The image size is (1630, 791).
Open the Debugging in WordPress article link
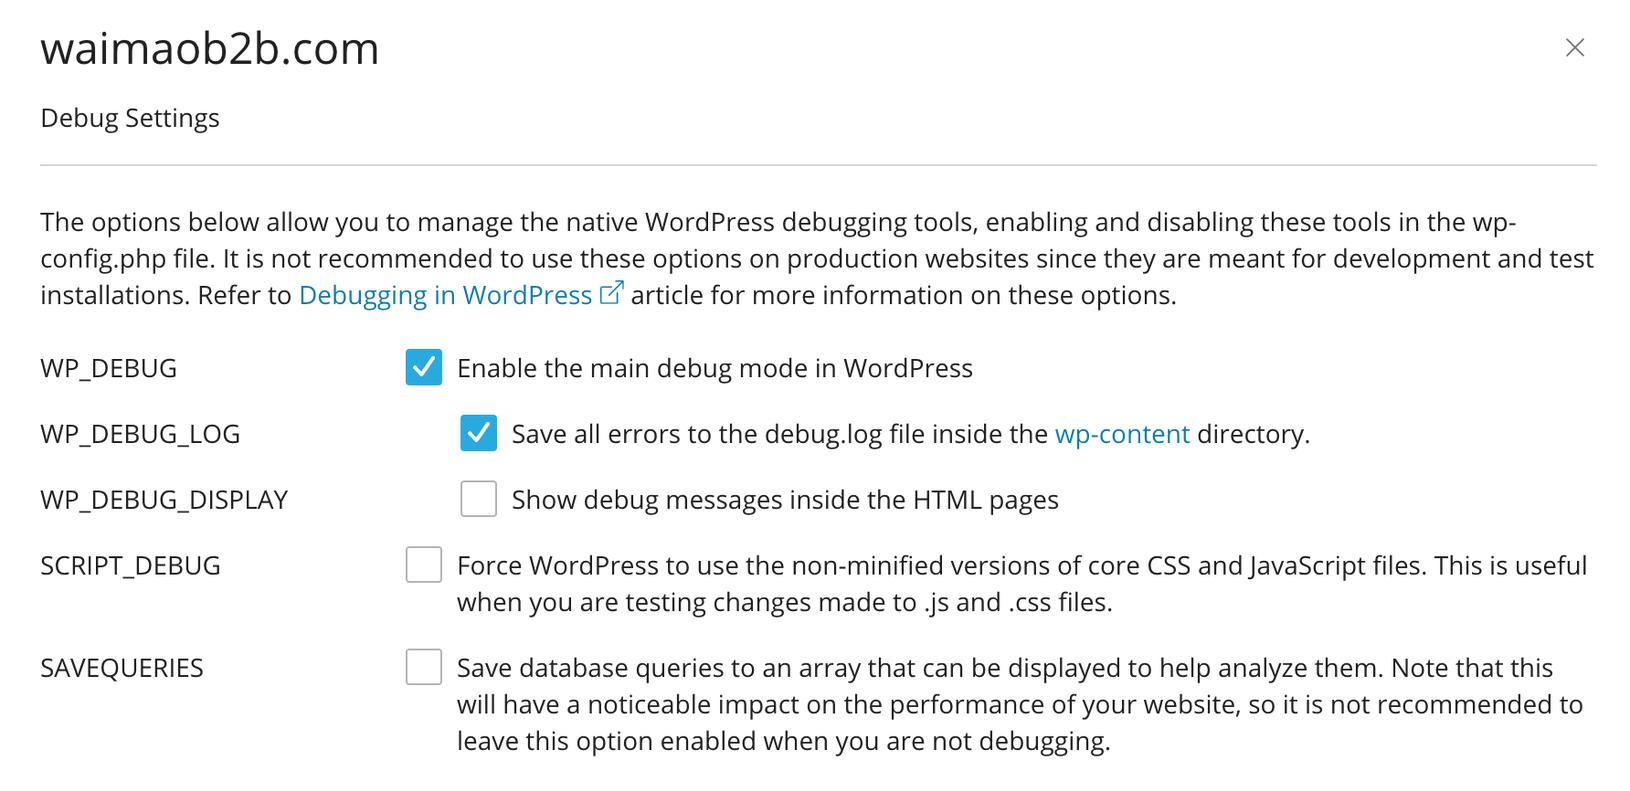447,294
